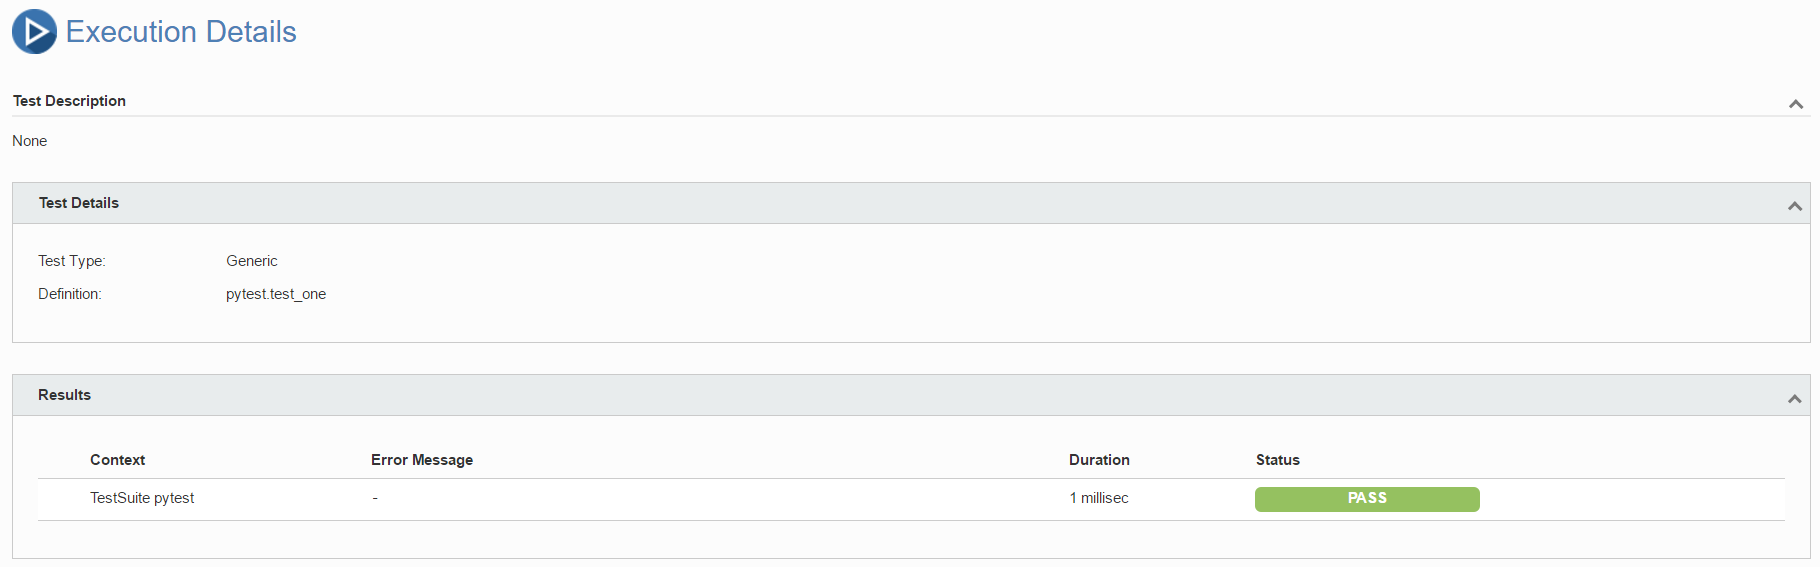The image size is (1820, 567).
Task: Click the Test Type label
Action: (x=72, y=261)
